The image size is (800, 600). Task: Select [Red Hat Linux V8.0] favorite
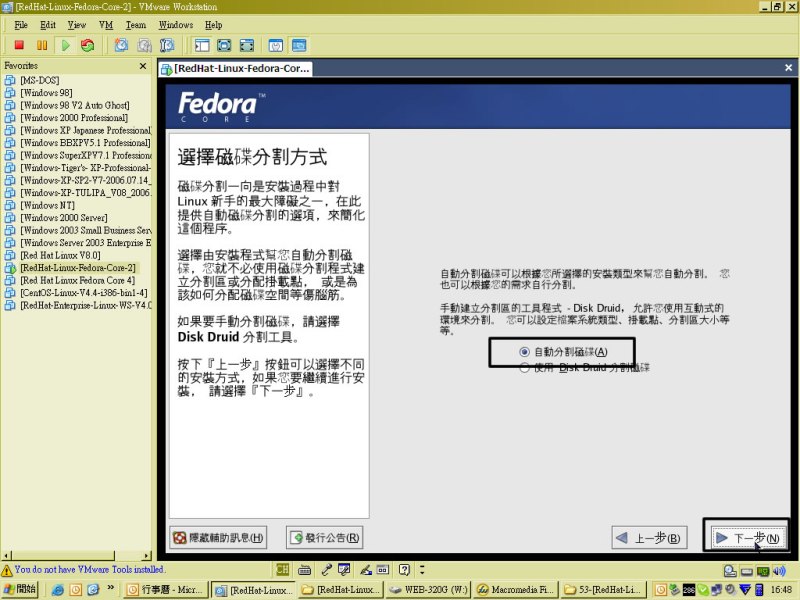click(x=60, y=255)
